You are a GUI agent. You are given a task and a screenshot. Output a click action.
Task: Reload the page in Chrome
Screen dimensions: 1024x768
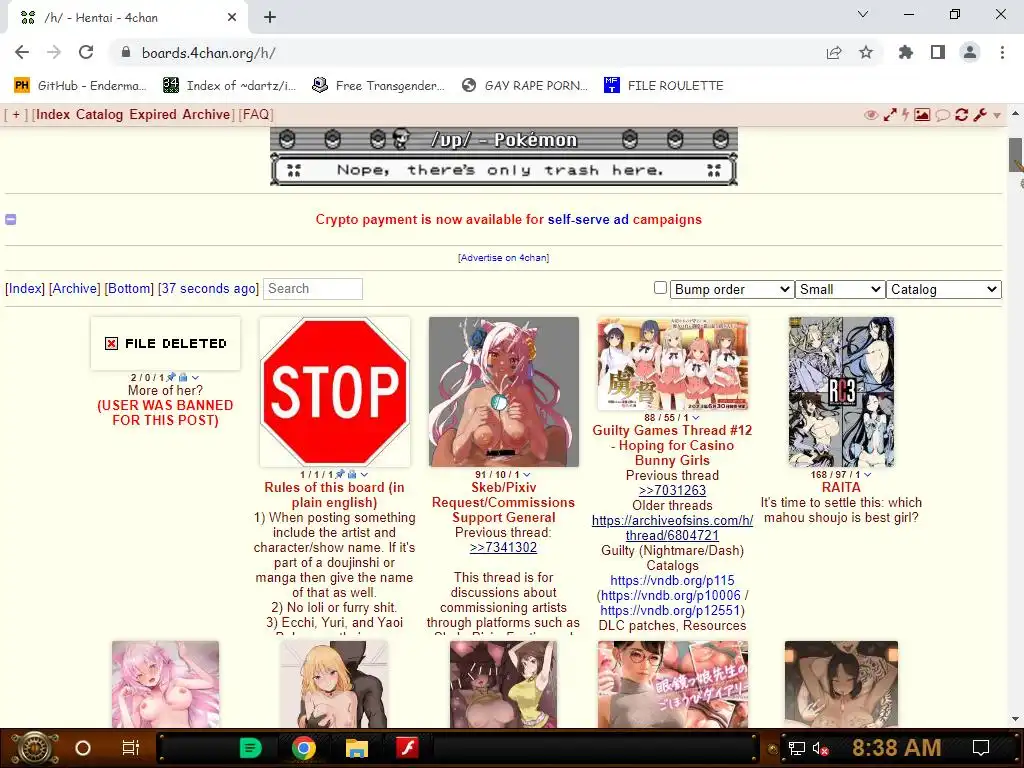pyautogui.click(x=86, y=52)
